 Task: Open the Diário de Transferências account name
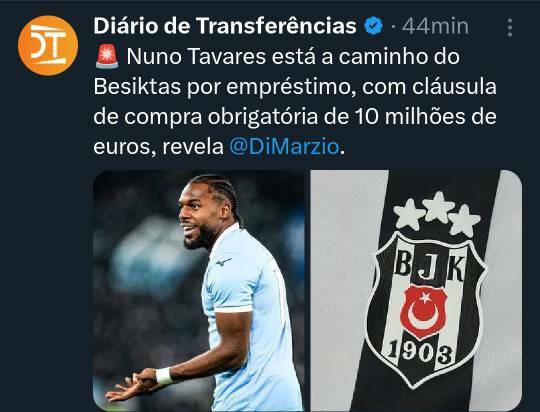(225, 26)
